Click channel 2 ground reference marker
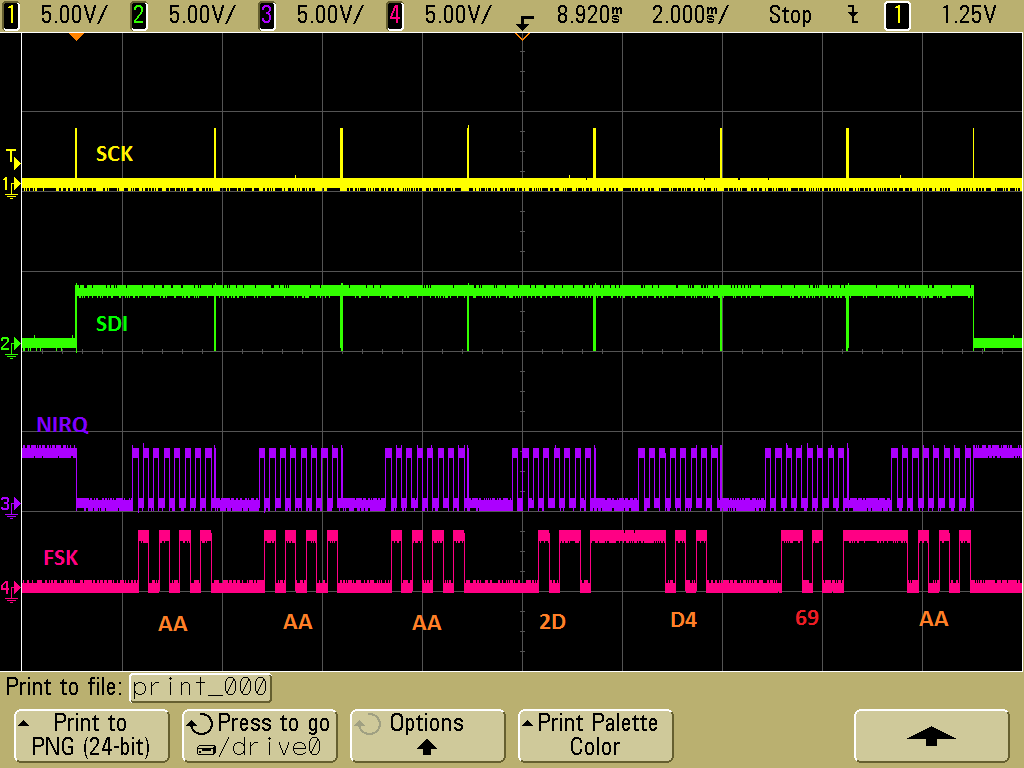 point(10,346)
